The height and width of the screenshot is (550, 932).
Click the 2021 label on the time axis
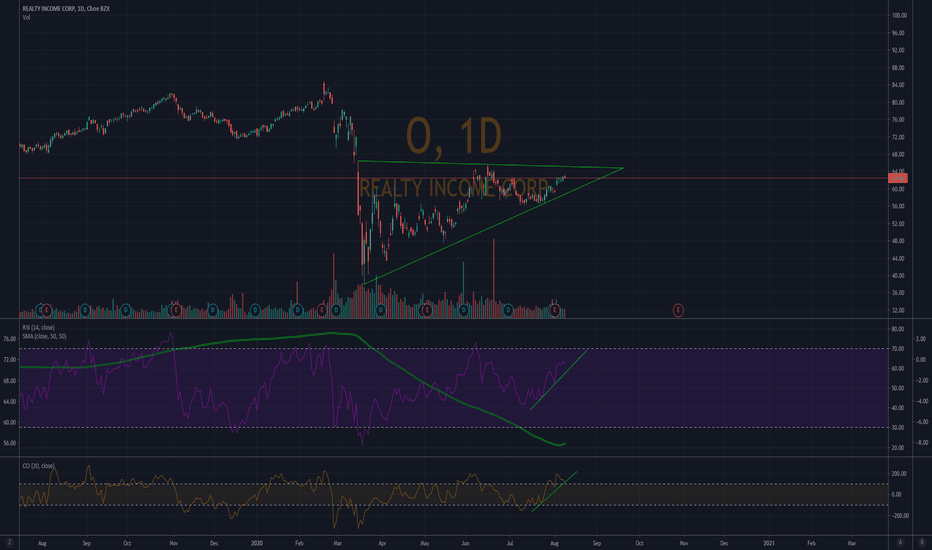coord(769,543)
